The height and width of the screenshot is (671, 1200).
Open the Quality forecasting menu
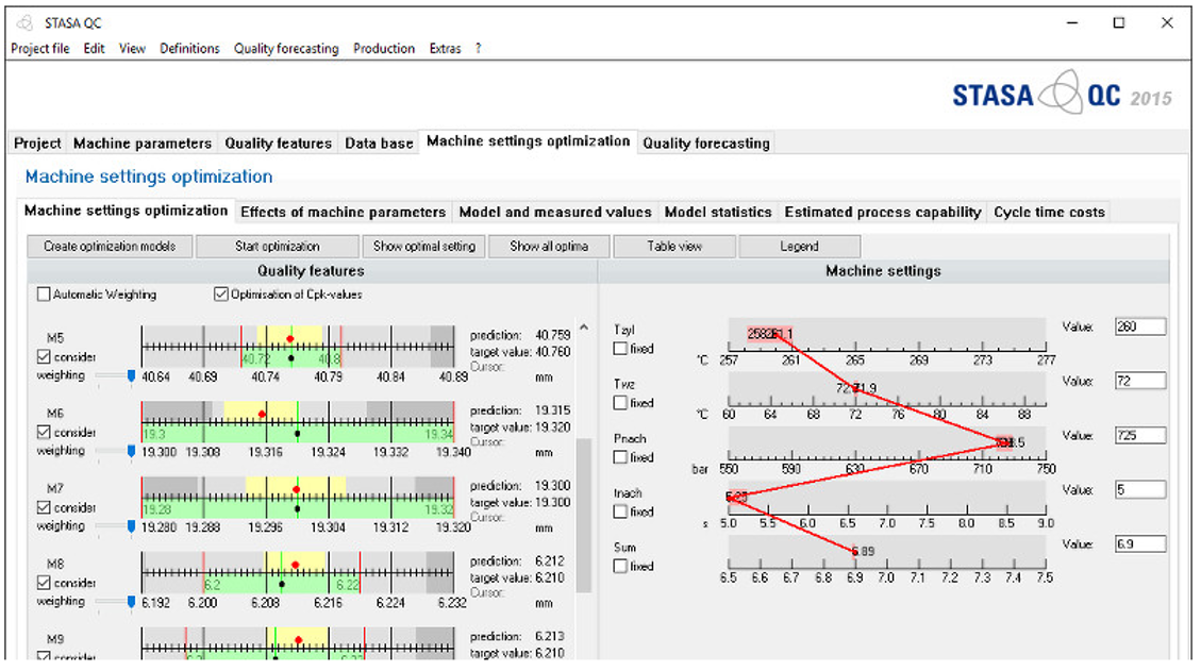tap(286, 48)
